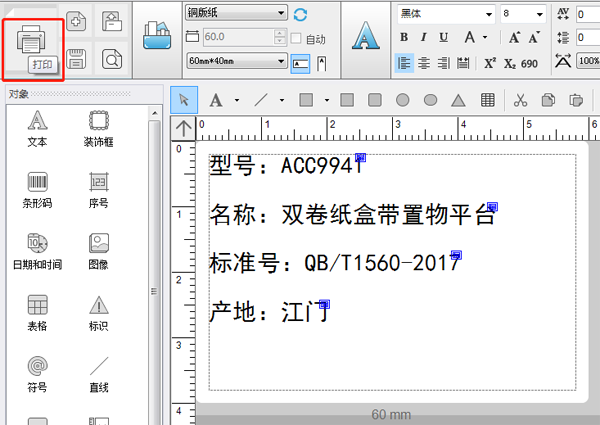The width and height of the screenshot is (600, 425).
Task: Click the character spacing value field
Action: tap(588, 15)
